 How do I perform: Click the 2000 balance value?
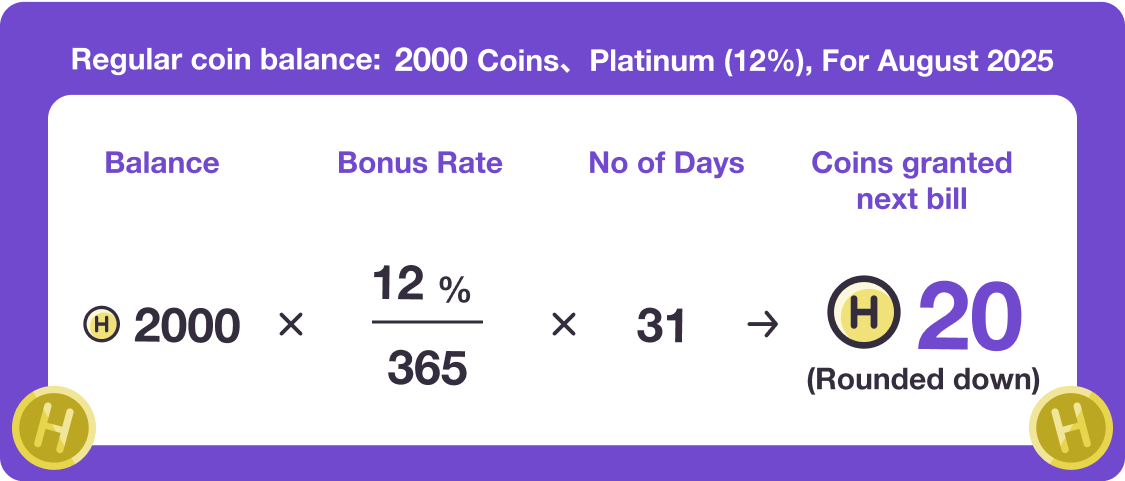pos(187,326)
